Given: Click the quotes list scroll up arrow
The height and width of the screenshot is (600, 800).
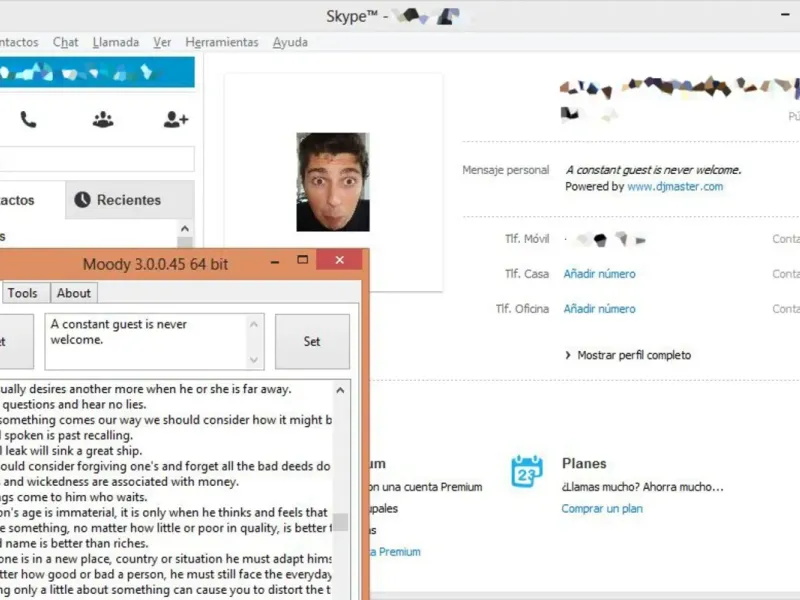Looking at the screenshot, I should coord(340,390).
